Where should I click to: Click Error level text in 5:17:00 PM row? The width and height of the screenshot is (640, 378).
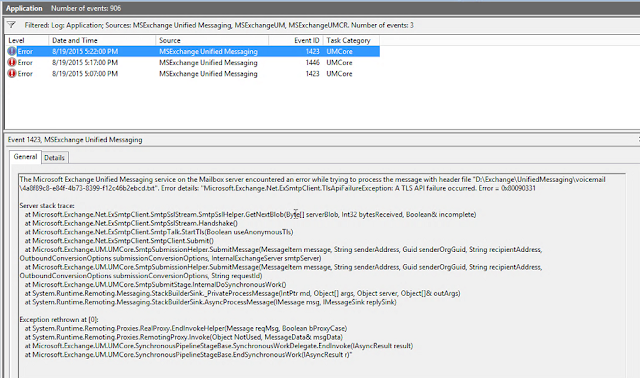tap(25, 62)
